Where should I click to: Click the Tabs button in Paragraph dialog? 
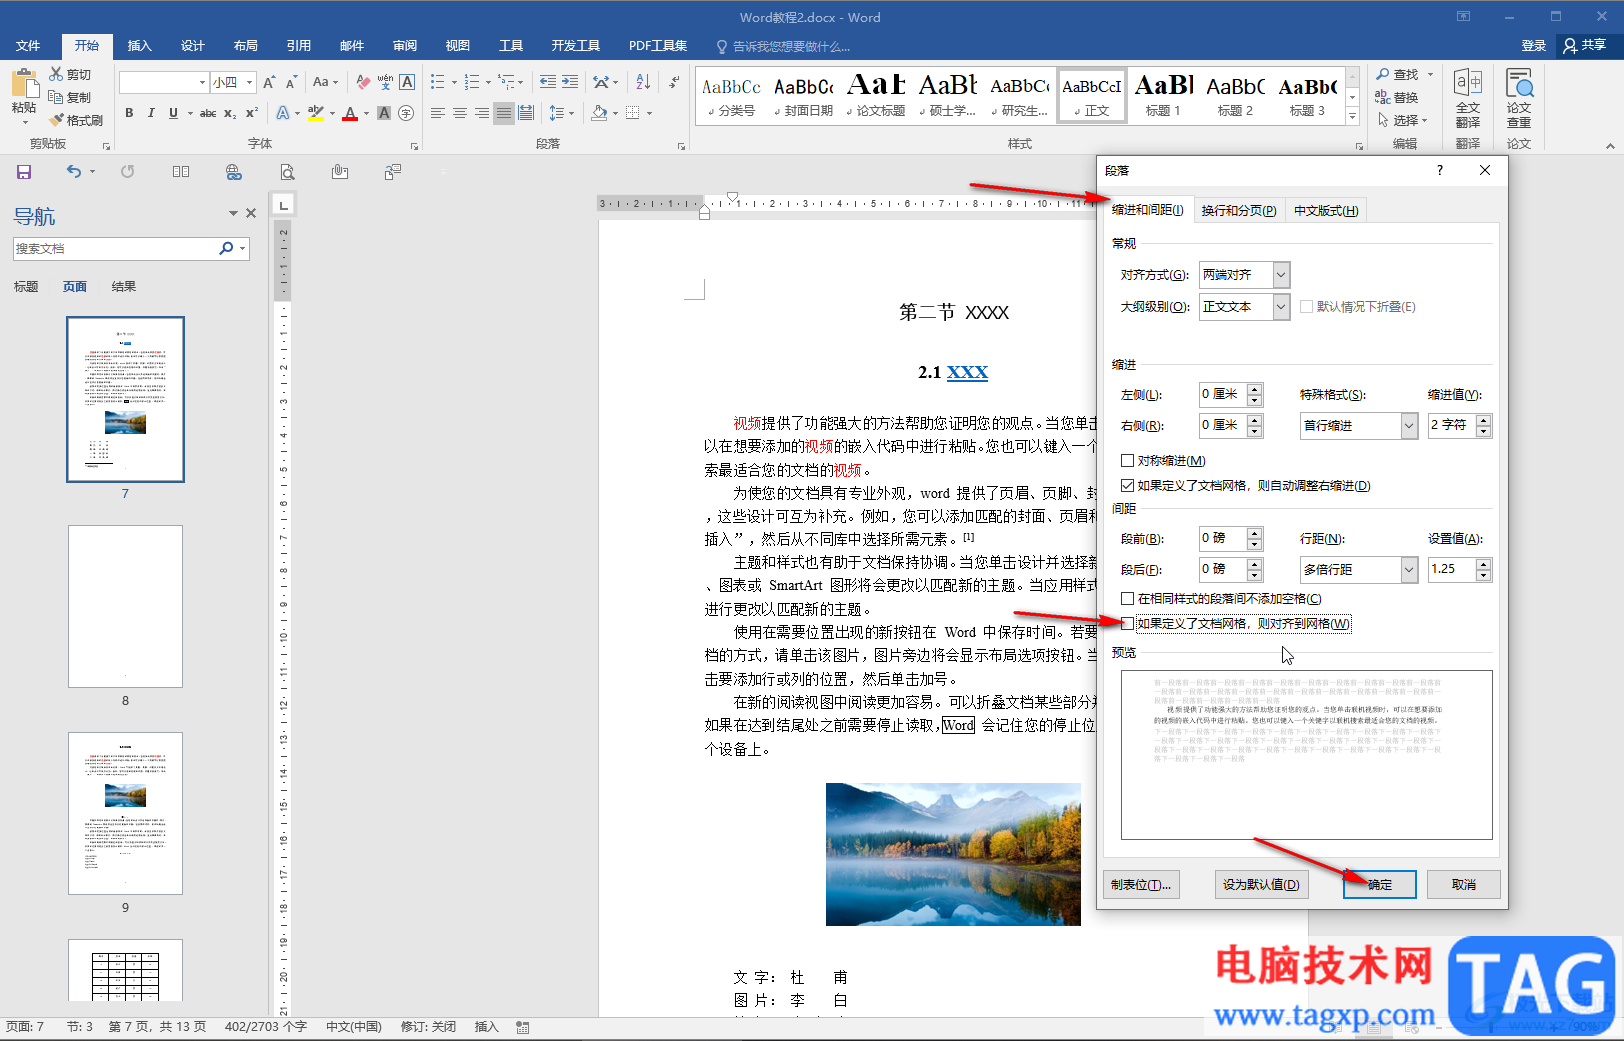[x=1141, y=885]
